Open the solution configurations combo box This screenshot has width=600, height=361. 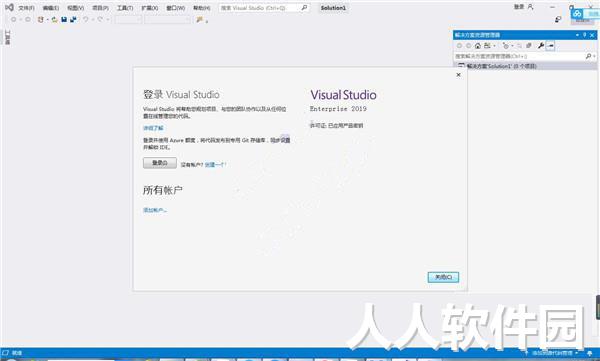click(129, 19)
